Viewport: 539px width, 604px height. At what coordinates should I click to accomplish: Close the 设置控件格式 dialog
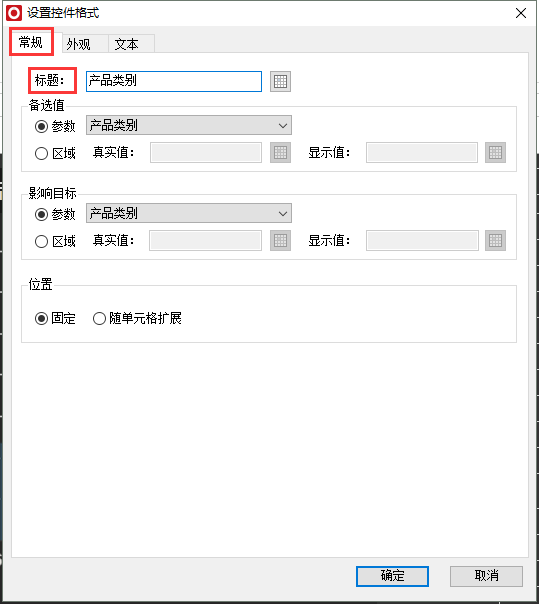coord(521,13)
